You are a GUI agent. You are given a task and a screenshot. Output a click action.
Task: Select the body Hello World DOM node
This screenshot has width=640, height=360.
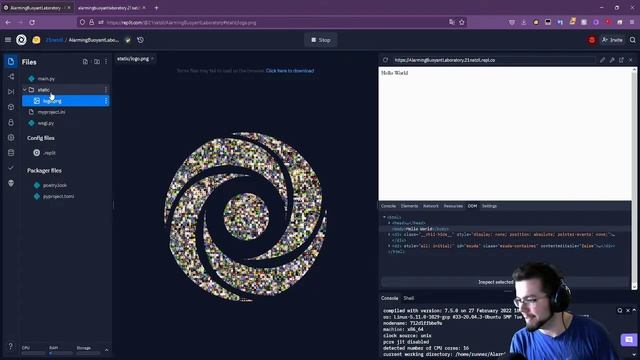tap(420, 229)
